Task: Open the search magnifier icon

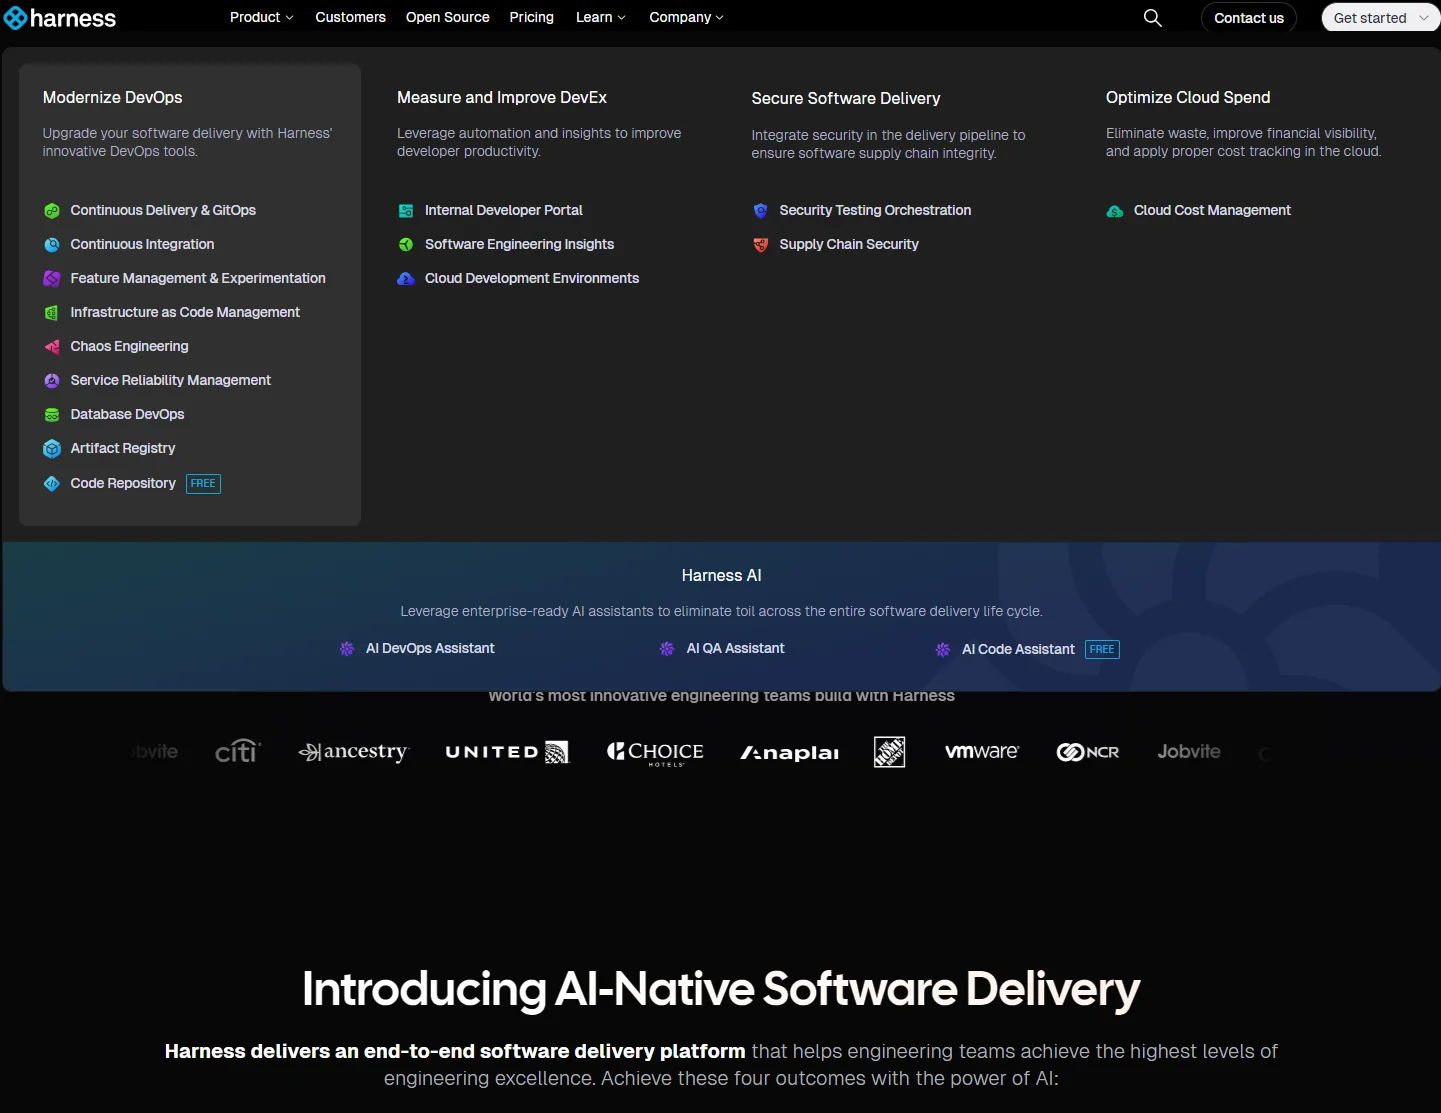Action: pos(1152,18)
